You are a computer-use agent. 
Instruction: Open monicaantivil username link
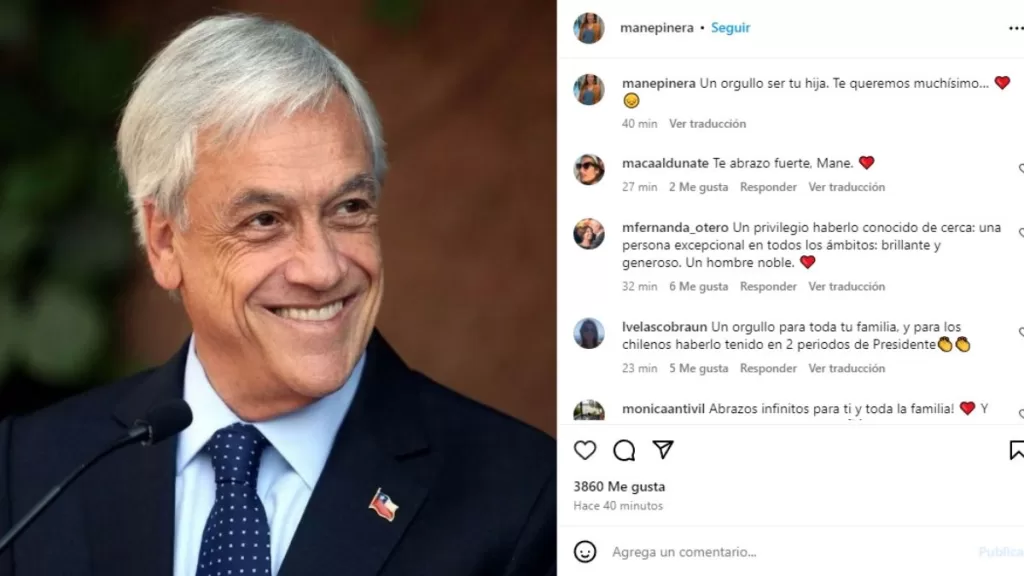pos(663,409)
